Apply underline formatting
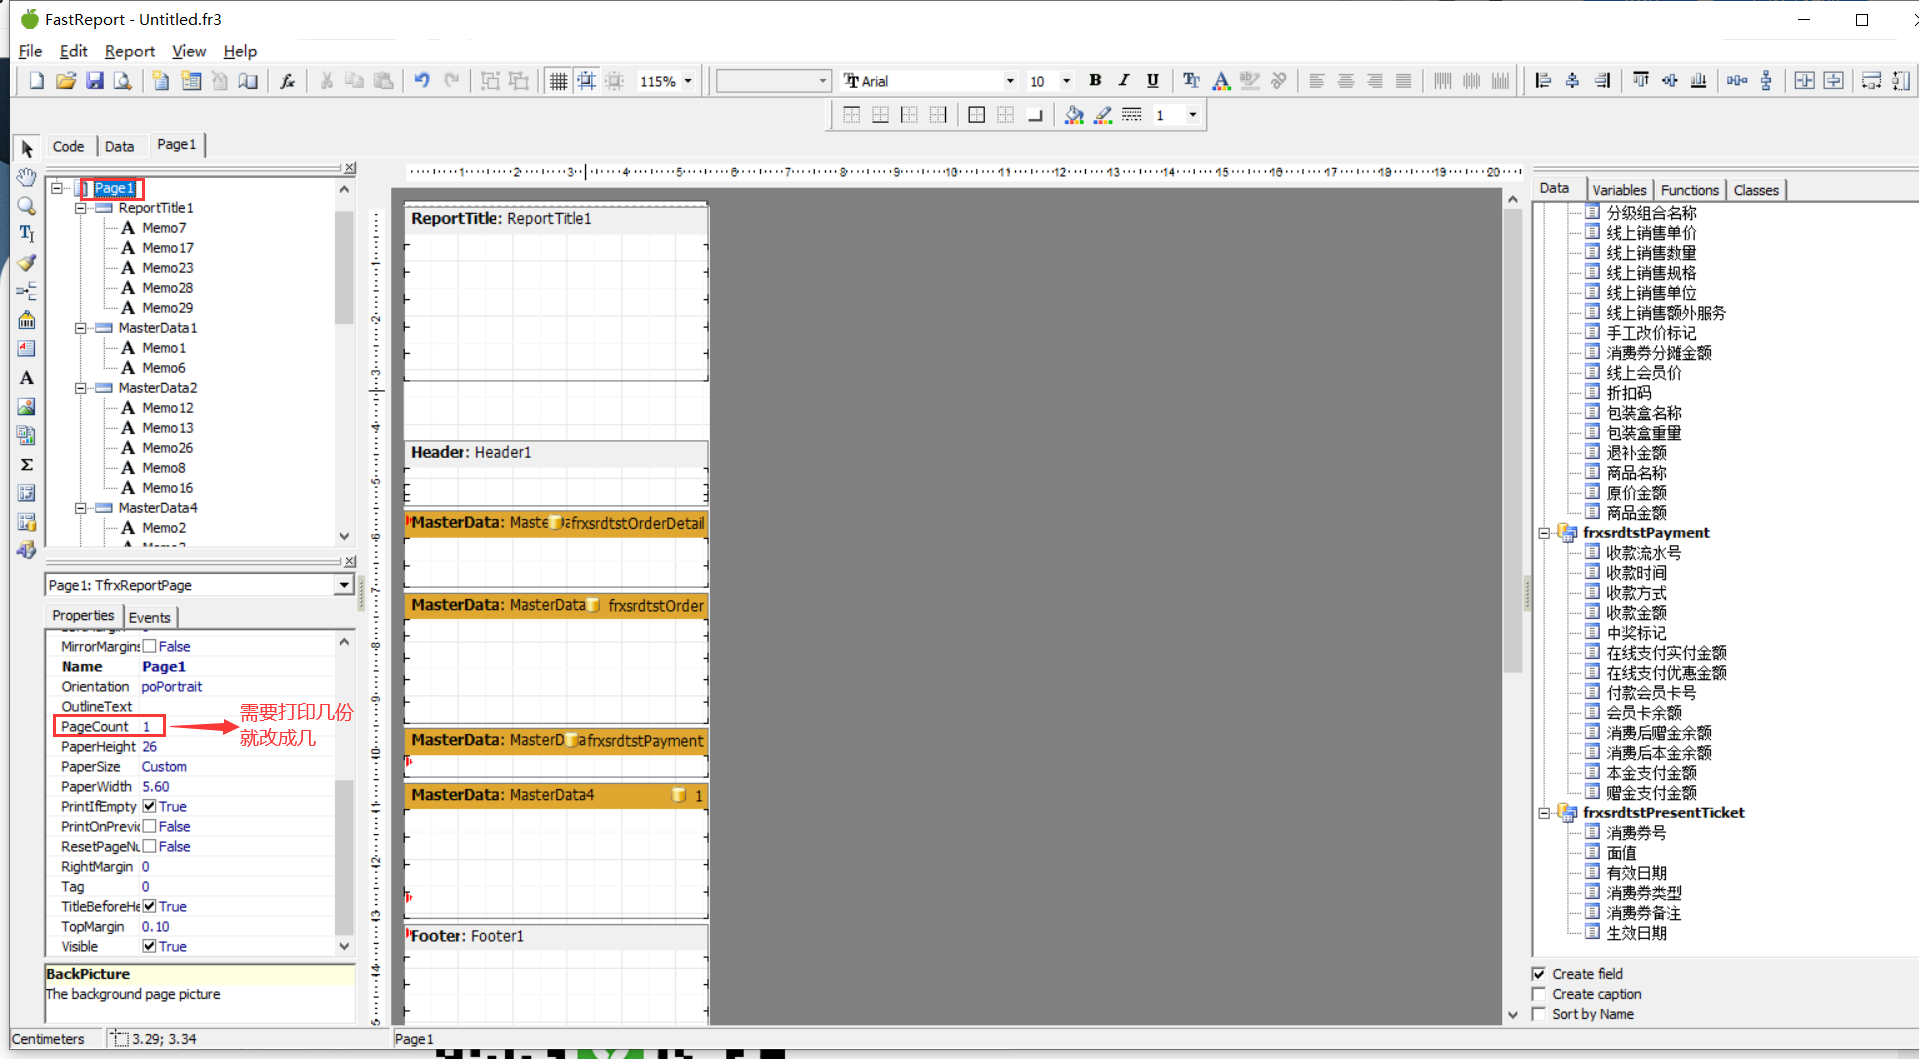The width and height of the screenshot is (1919, 1059). [x=1153, y=81]
